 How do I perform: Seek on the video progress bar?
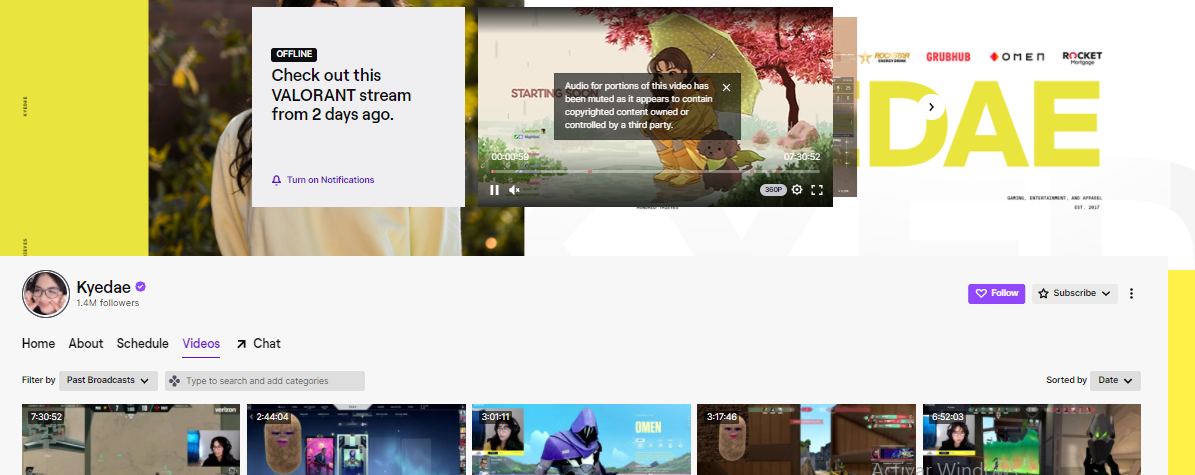[x=655, y=172]
